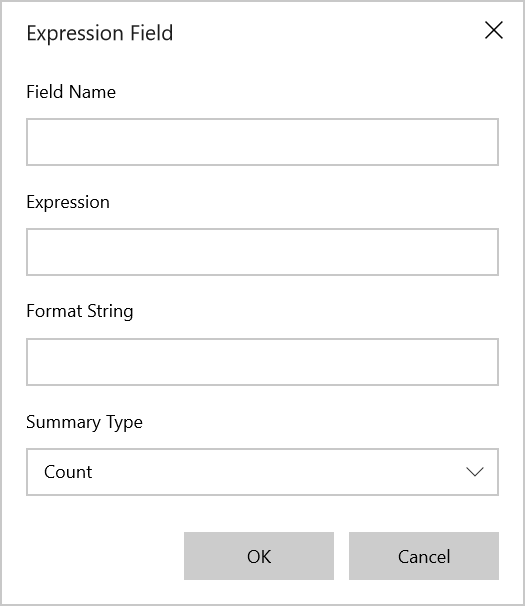The width and height of the screenshot is (525, 606).
Task: Accept the expression field by clicking OK
Action: [259, 556]
